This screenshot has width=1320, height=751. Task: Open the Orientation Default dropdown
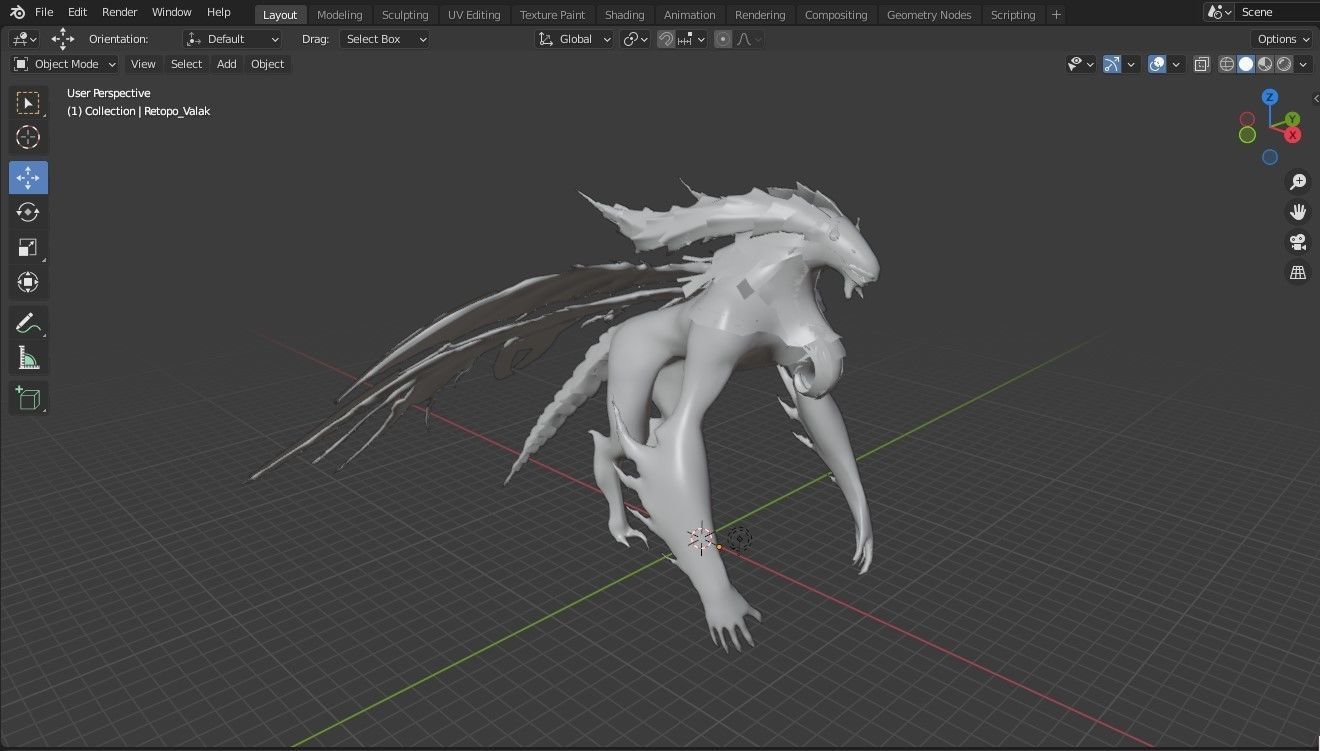pos(233,39)
